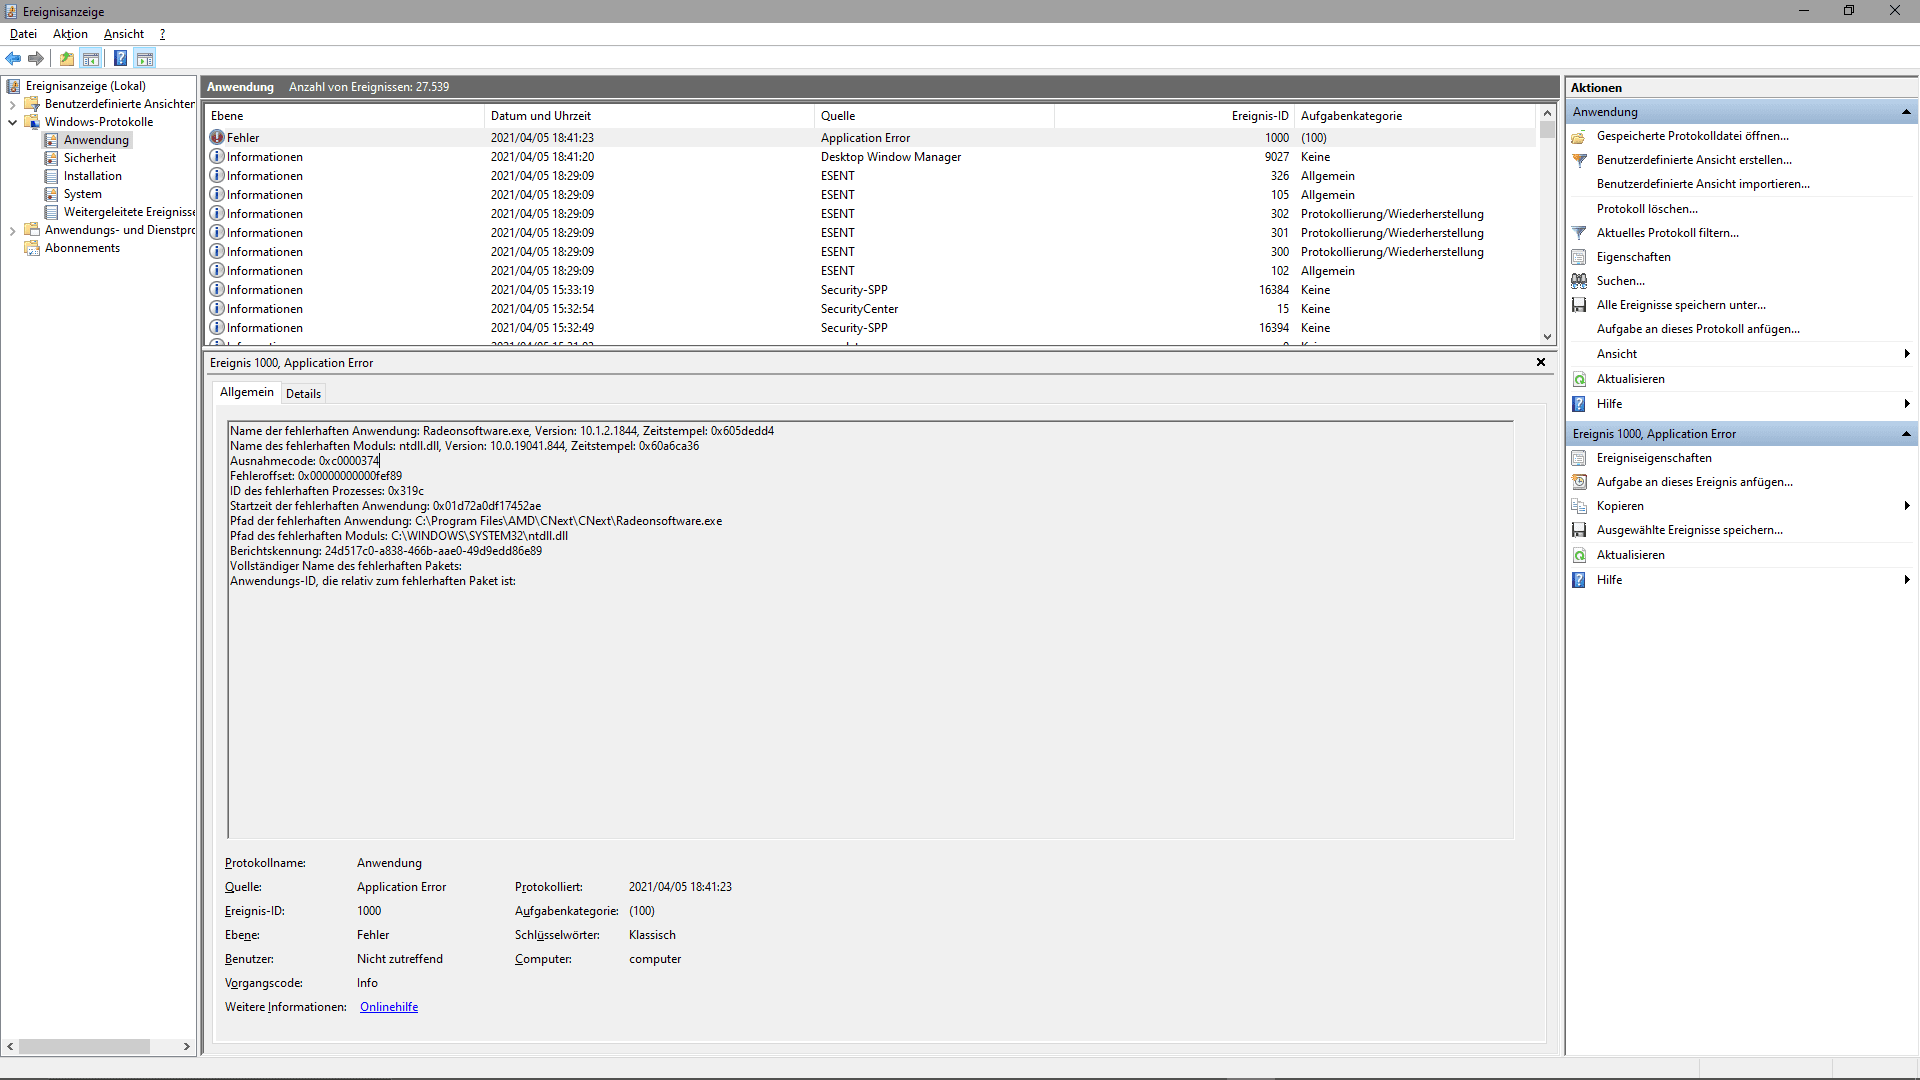Click the red Fehler icon in first event row
The height and width of the screenshot is (1080, 1920).
pos(217,138)
